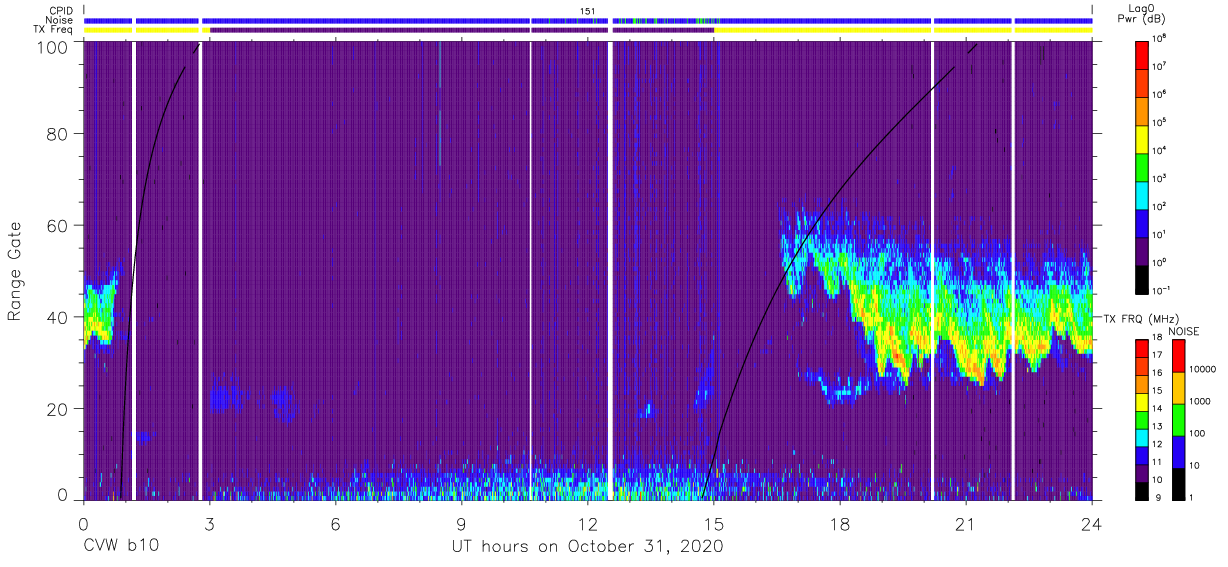
Task: Click the x-axis tick label "15"
Action: (714, 524)
